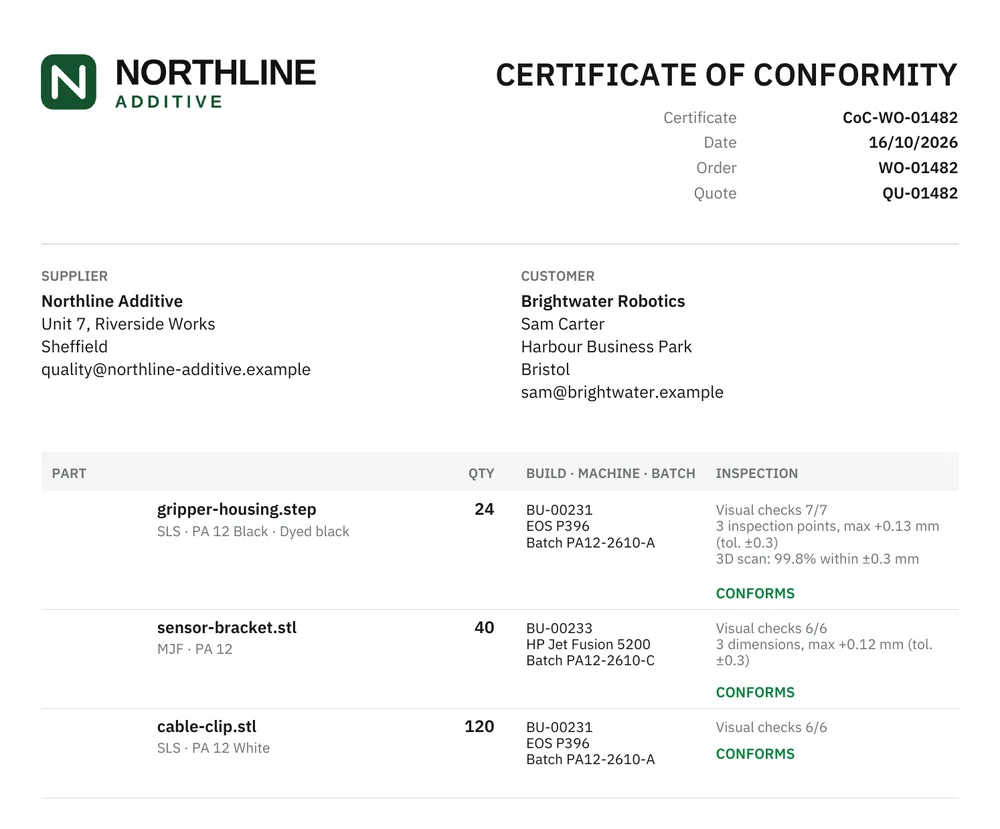Click Visual checks 7/7 text
The image size is (1000, 829).
coord(771,510)
